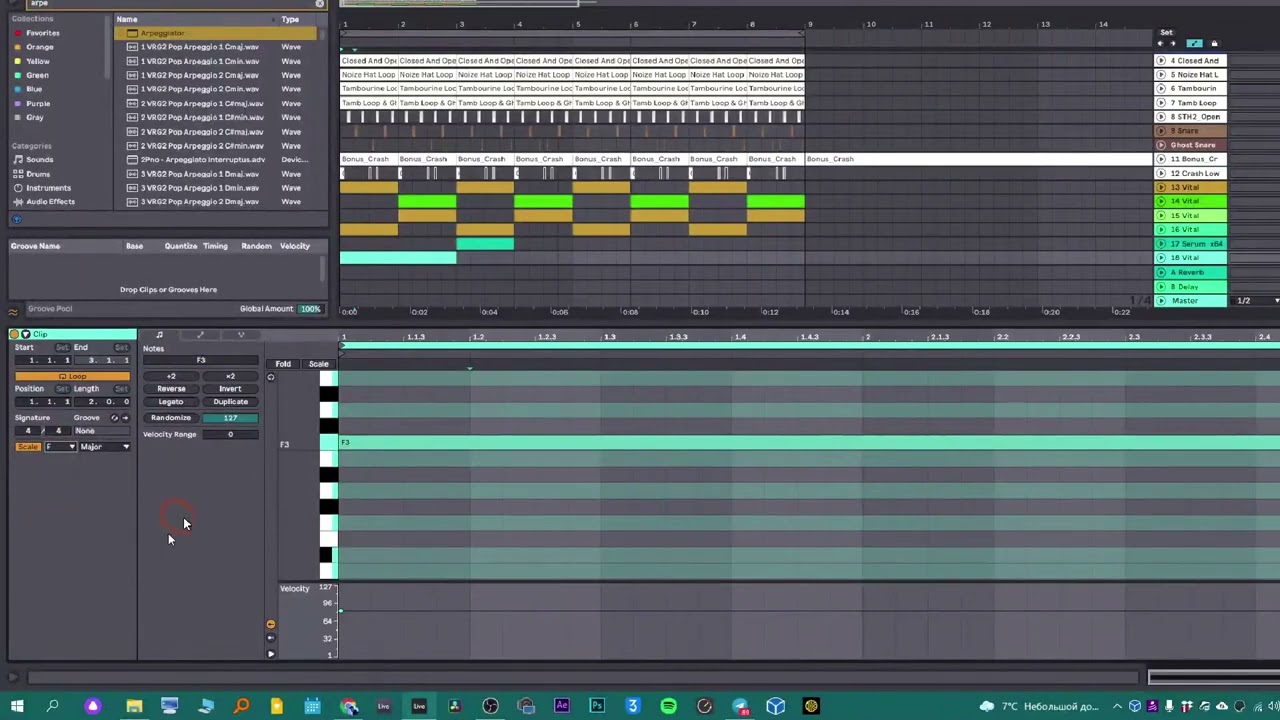Open the Note Expression tab icon
The height and width of the screenshot is (720, 1280).
coord(240,335)
